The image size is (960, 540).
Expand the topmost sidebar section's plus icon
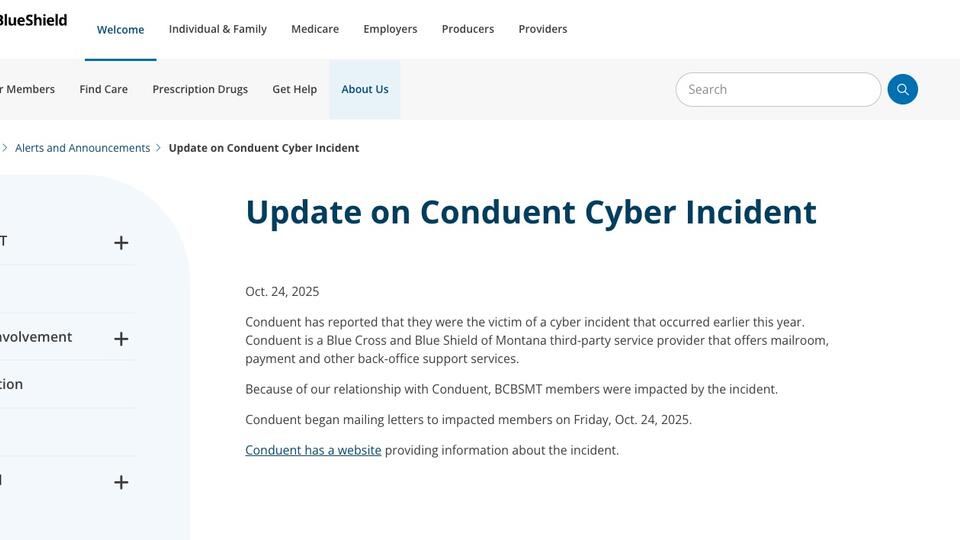click(121, 243)
